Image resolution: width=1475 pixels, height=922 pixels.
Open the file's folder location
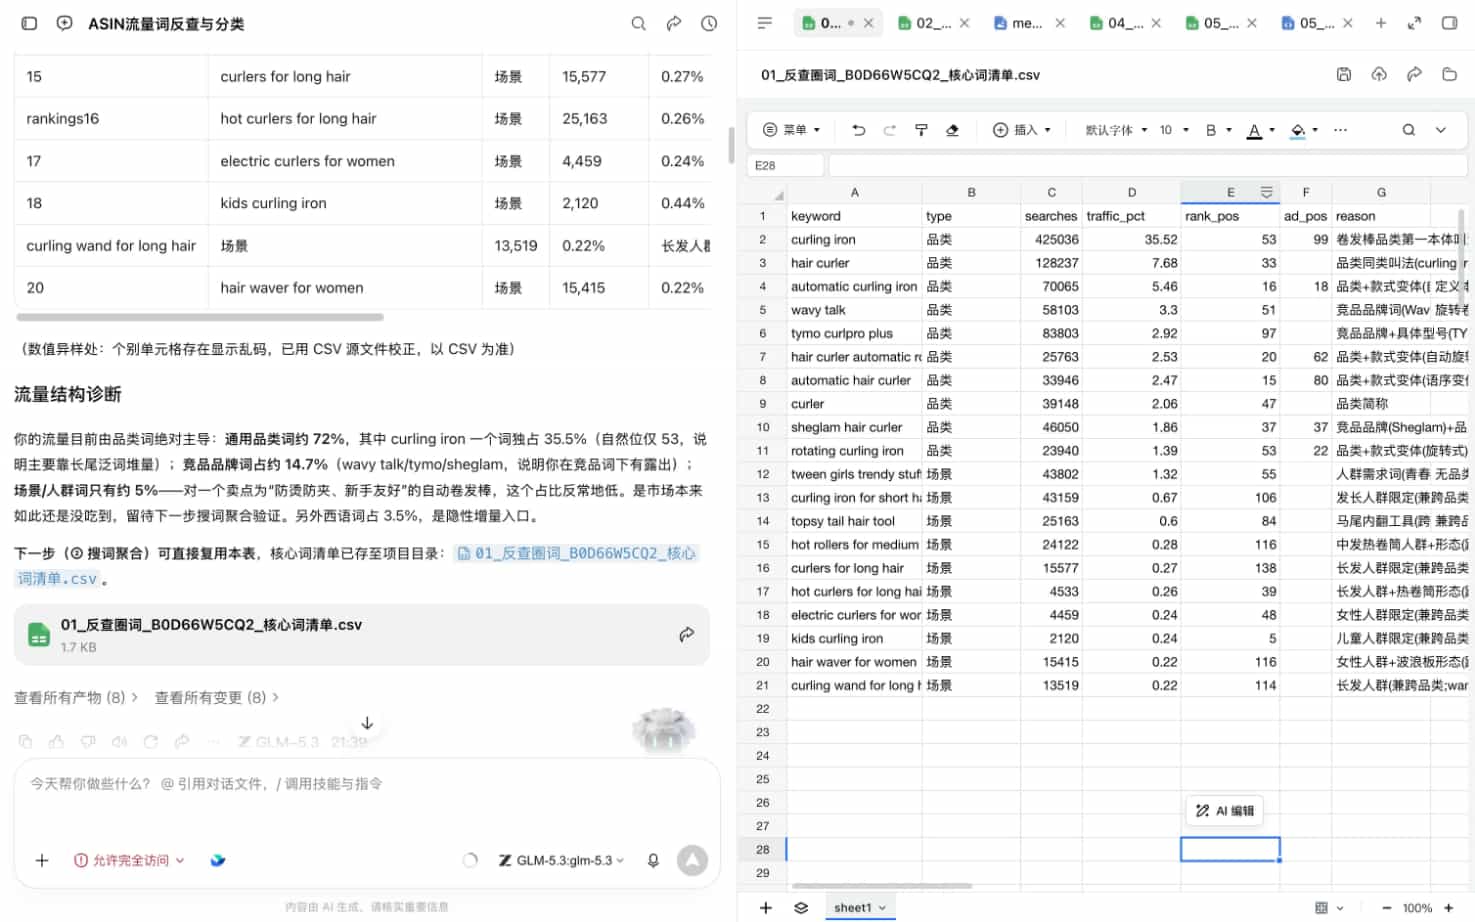[1449, 74]
